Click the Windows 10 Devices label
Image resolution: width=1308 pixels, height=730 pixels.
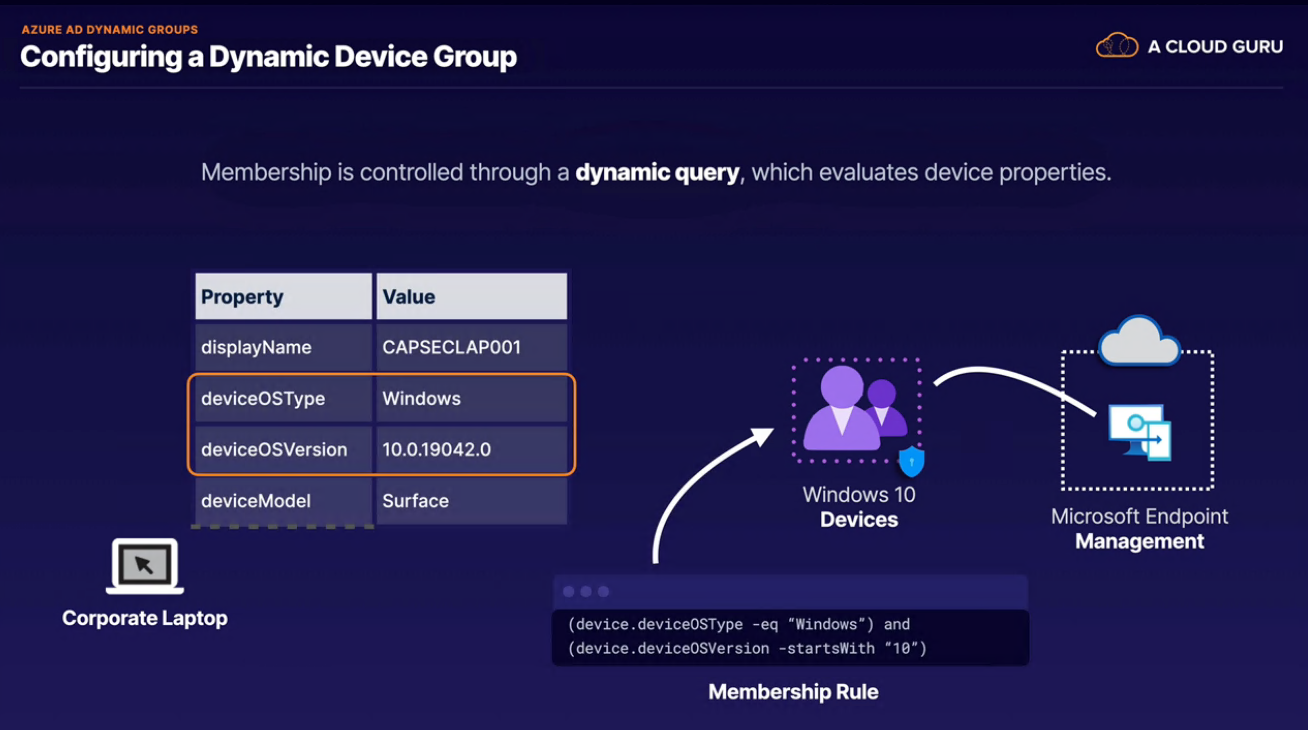pyautogui.click(x=859, y=507)
